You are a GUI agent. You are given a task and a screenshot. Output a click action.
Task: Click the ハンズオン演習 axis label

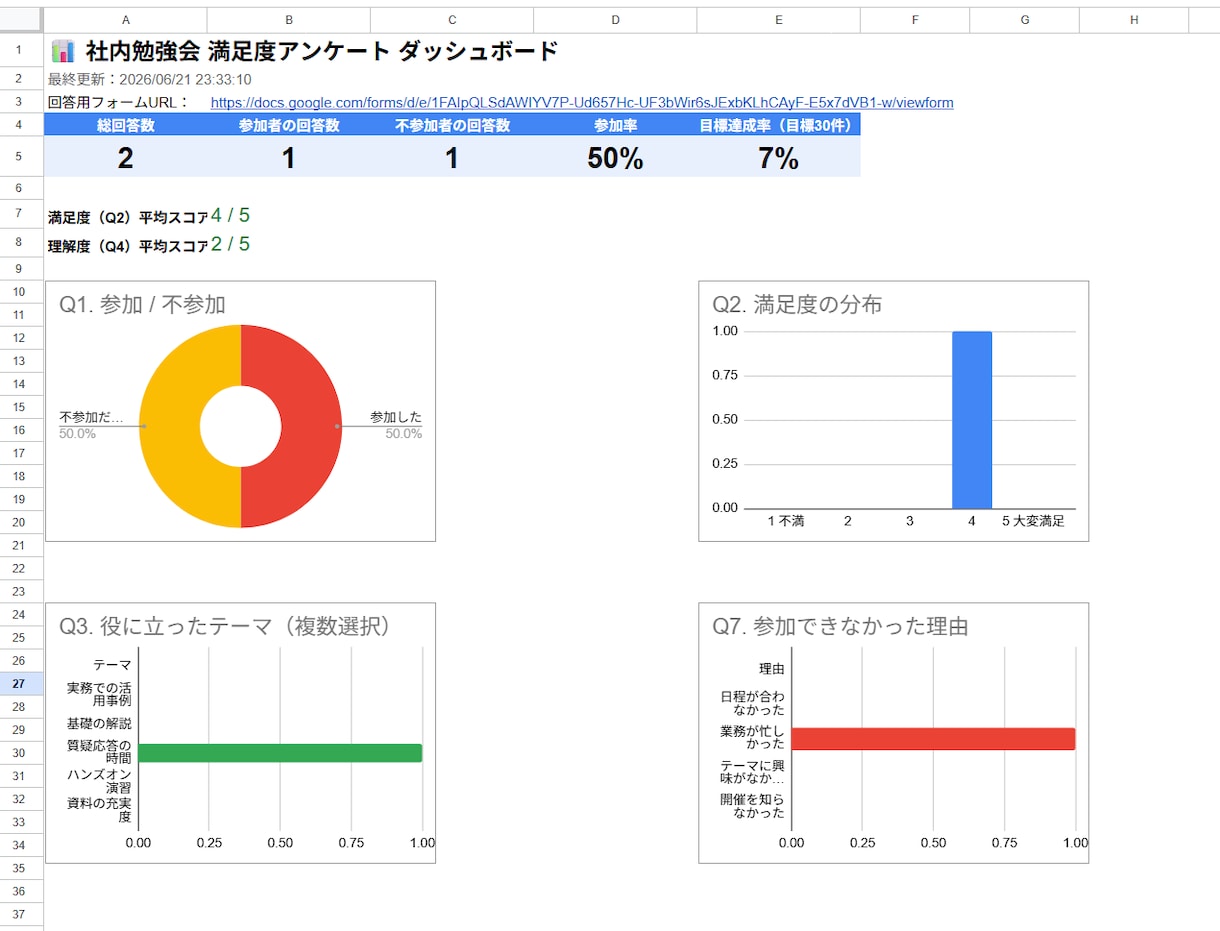click(99, 781)
